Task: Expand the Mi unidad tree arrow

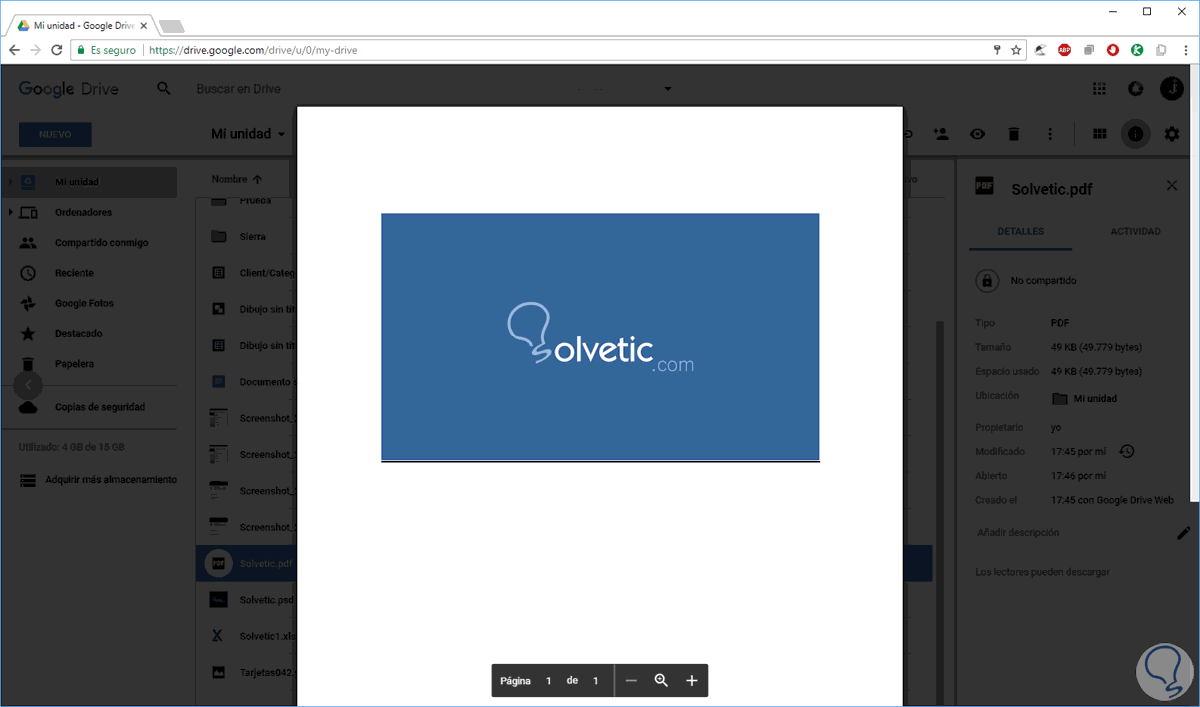Action: [10, 182]
